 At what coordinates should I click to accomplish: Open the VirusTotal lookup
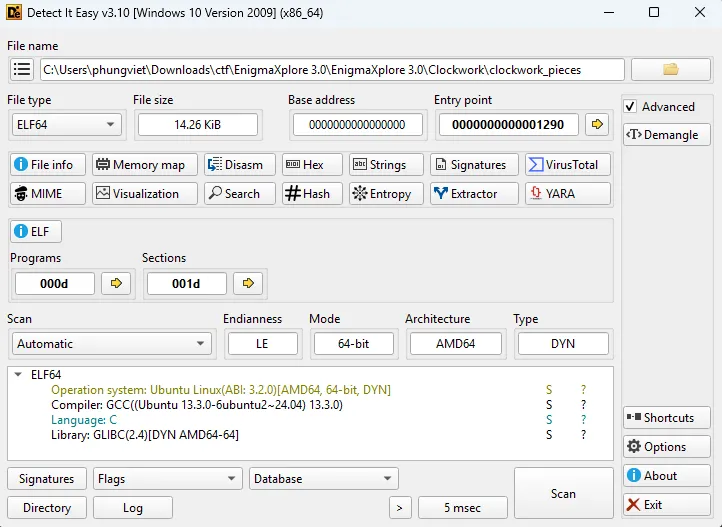point(567,165)
